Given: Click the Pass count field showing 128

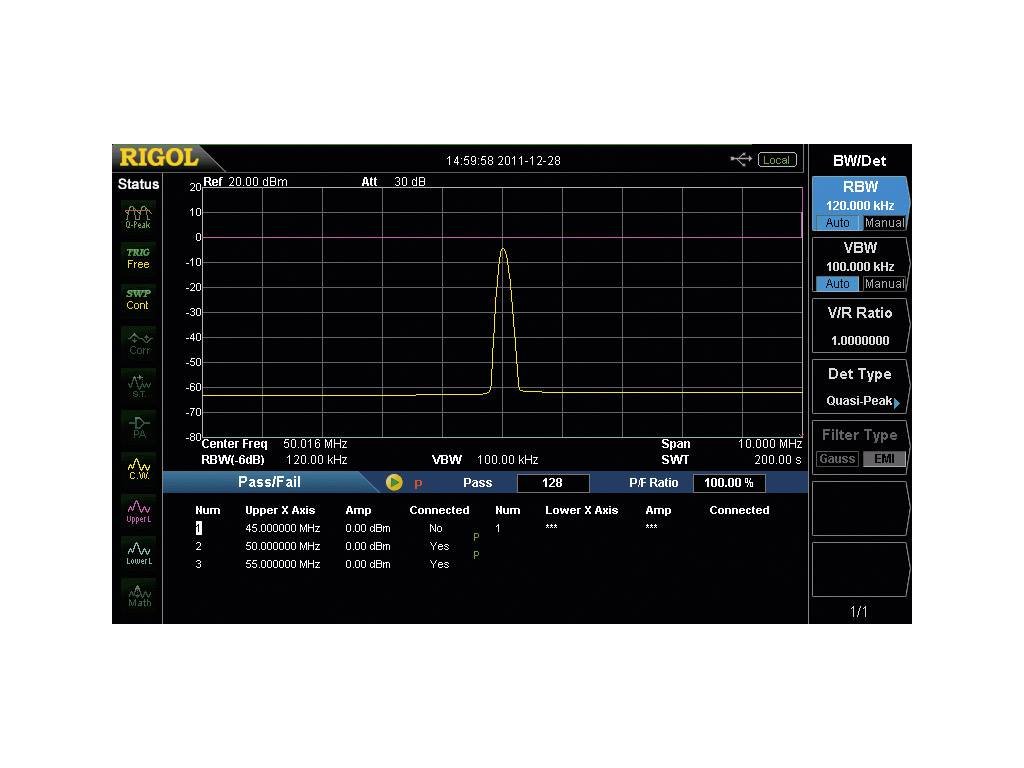Looking at the screenshot, I should click(x=553, y=483).
